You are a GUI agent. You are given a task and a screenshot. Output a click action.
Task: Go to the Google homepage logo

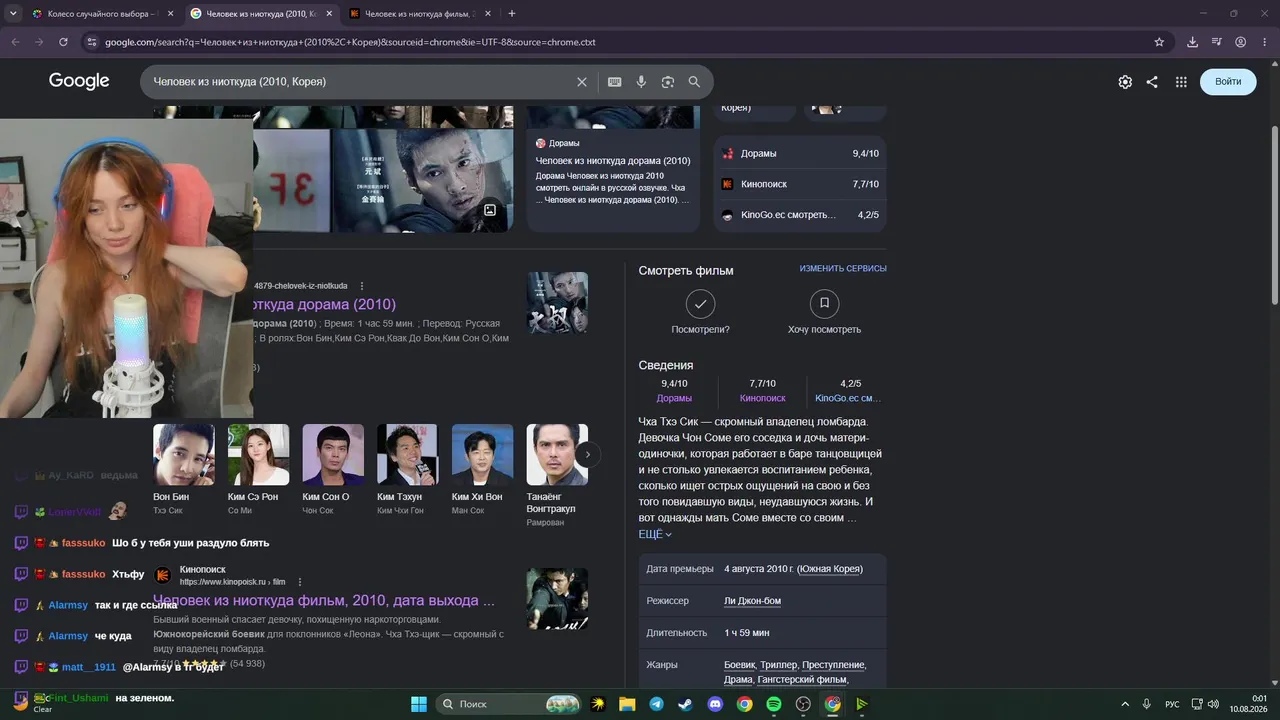tap(79, 81)
